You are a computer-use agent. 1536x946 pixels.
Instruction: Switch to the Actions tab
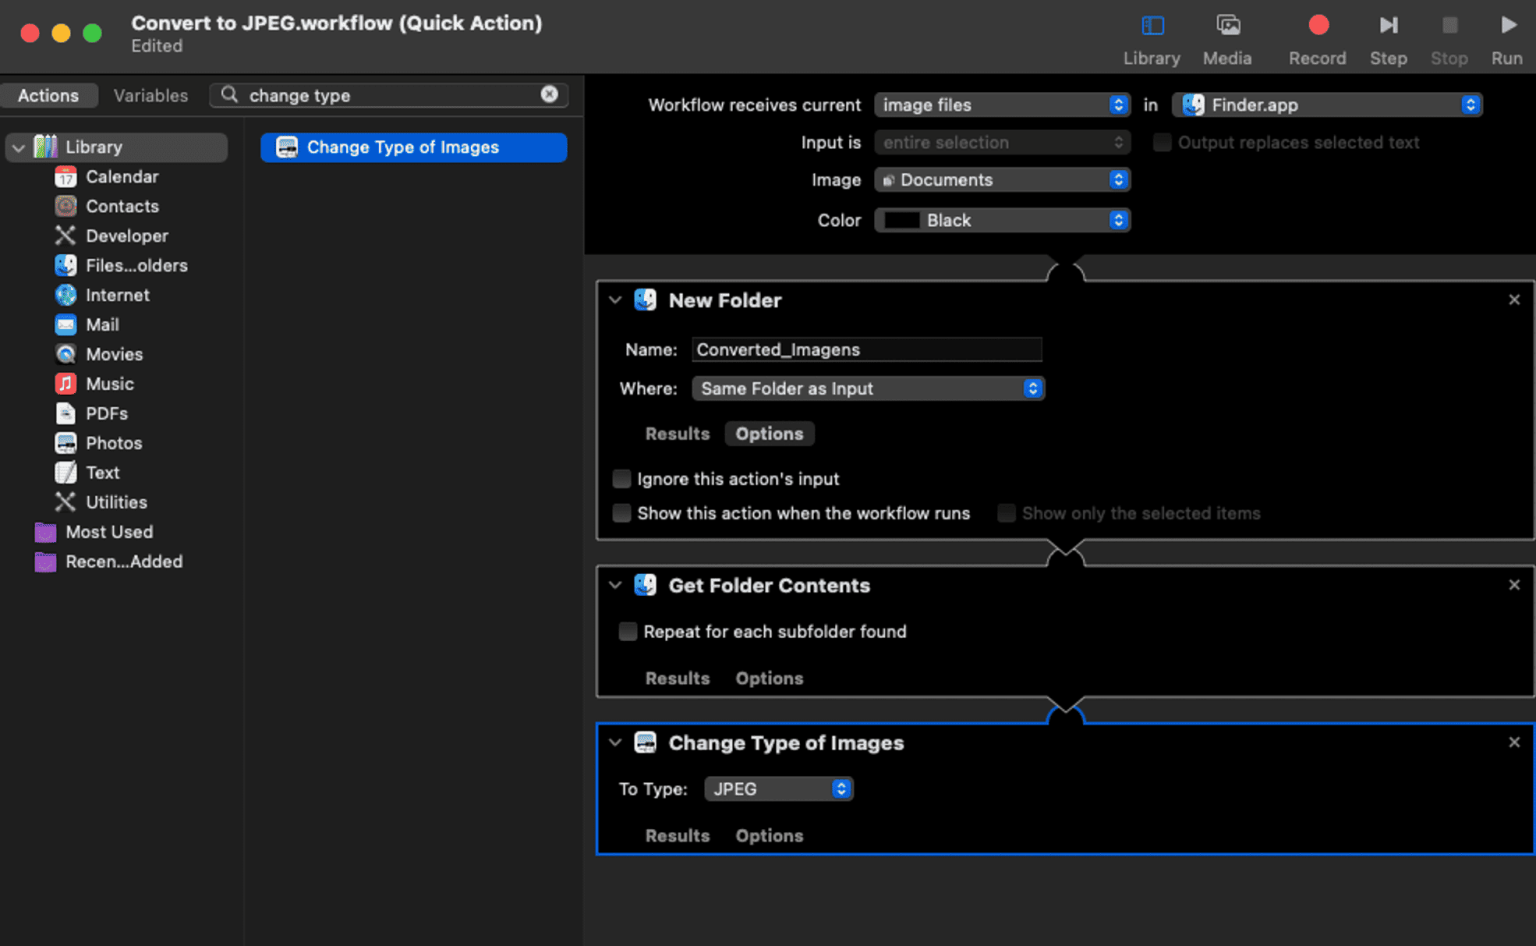[49, 95]
